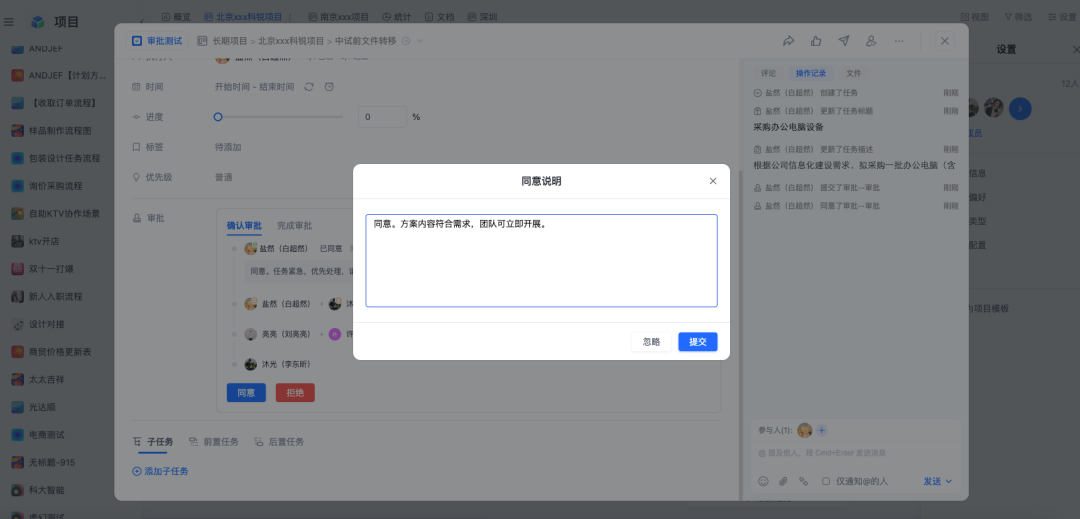The image size is (1080, 519).
Task: Expand the breadcrumb dropdown chevron after 中试前文件转移
Action: tap(419, 41)
